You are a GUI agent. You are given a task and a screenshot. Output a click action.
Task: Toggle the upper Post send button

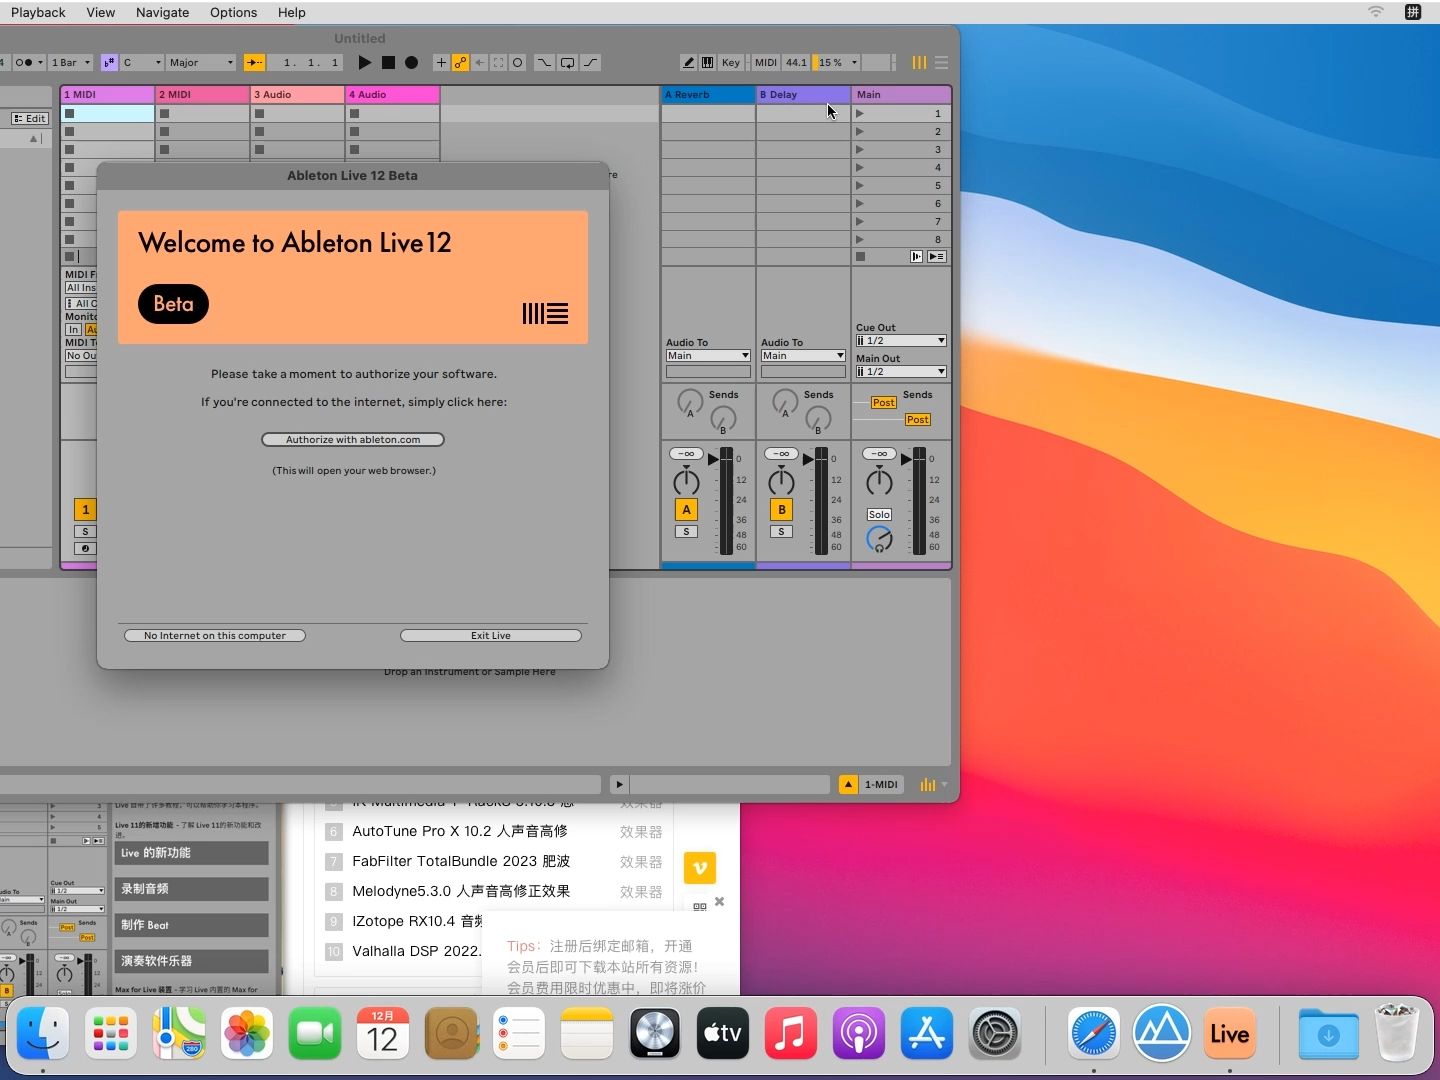coord(883,402)
